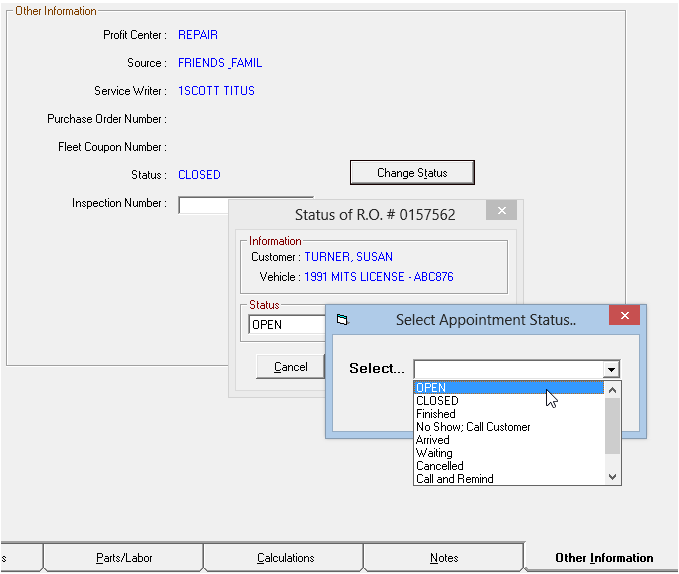Switch to the Parts/Labor tab
Image resolution: width=679 pixels, height=574 pixels.
coord(123,558)
